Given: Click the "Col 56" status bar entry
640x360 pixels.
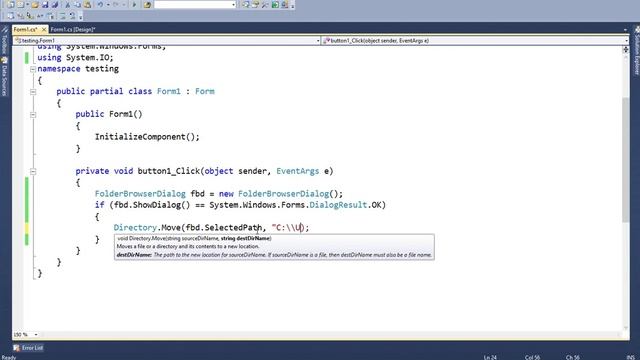Looking at the screenshot, I should coord(532,357).
